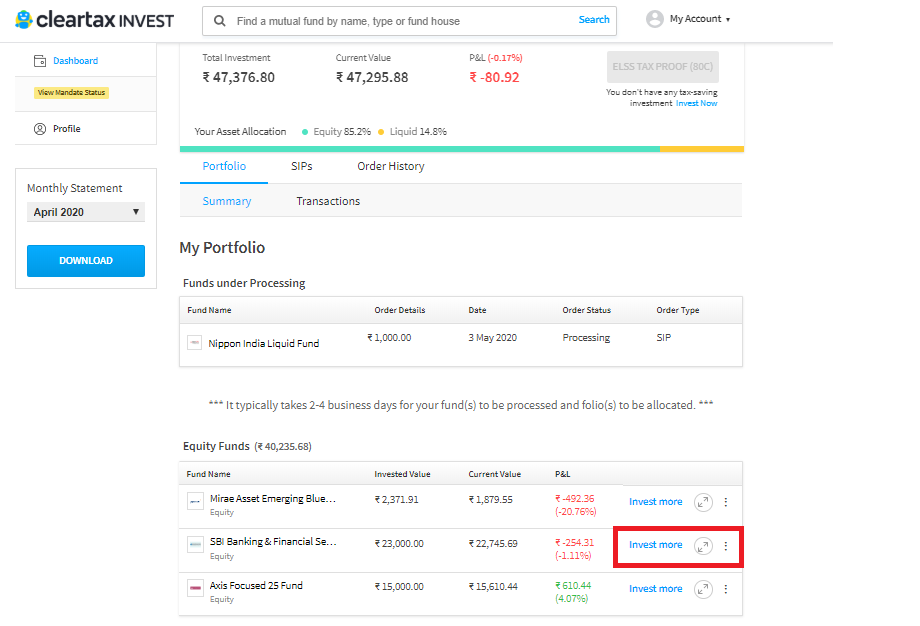Viewport: 920px width, 626px height.
Task: Expand details icon for Mirae Asset row
Action: pos(703,502)
